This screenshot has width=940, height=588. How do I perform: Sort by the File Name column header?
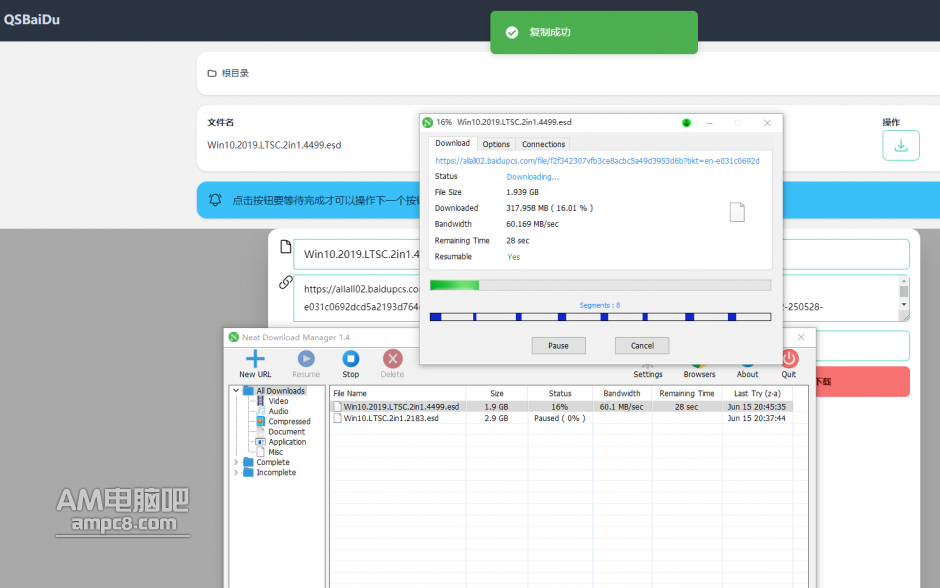coord(398,393)
